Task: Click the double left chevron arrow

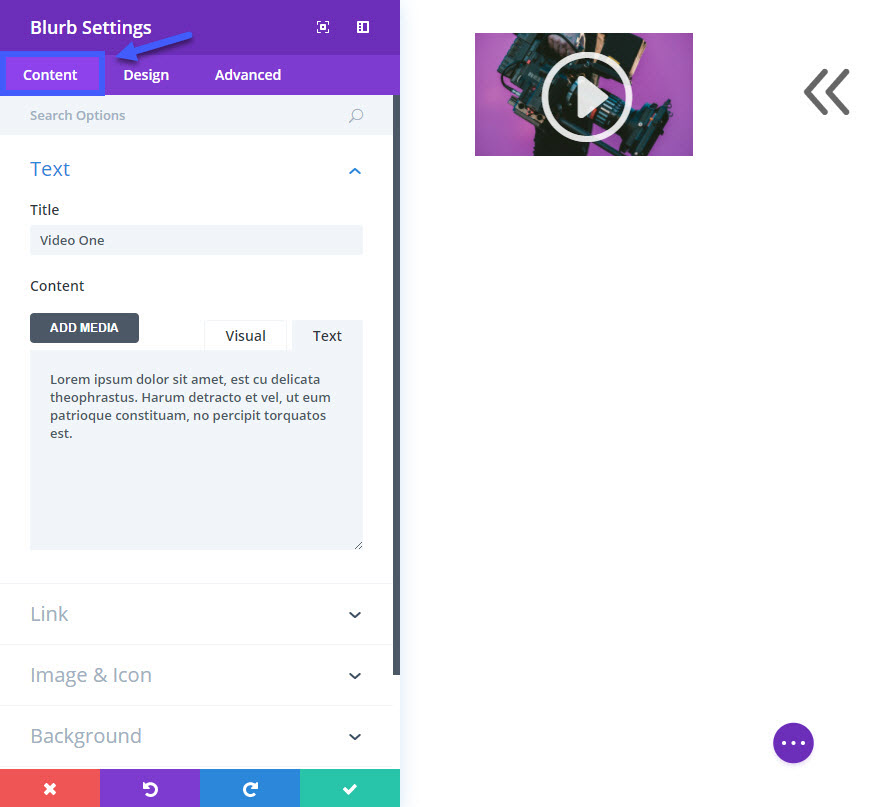Action: pos(826,92)
